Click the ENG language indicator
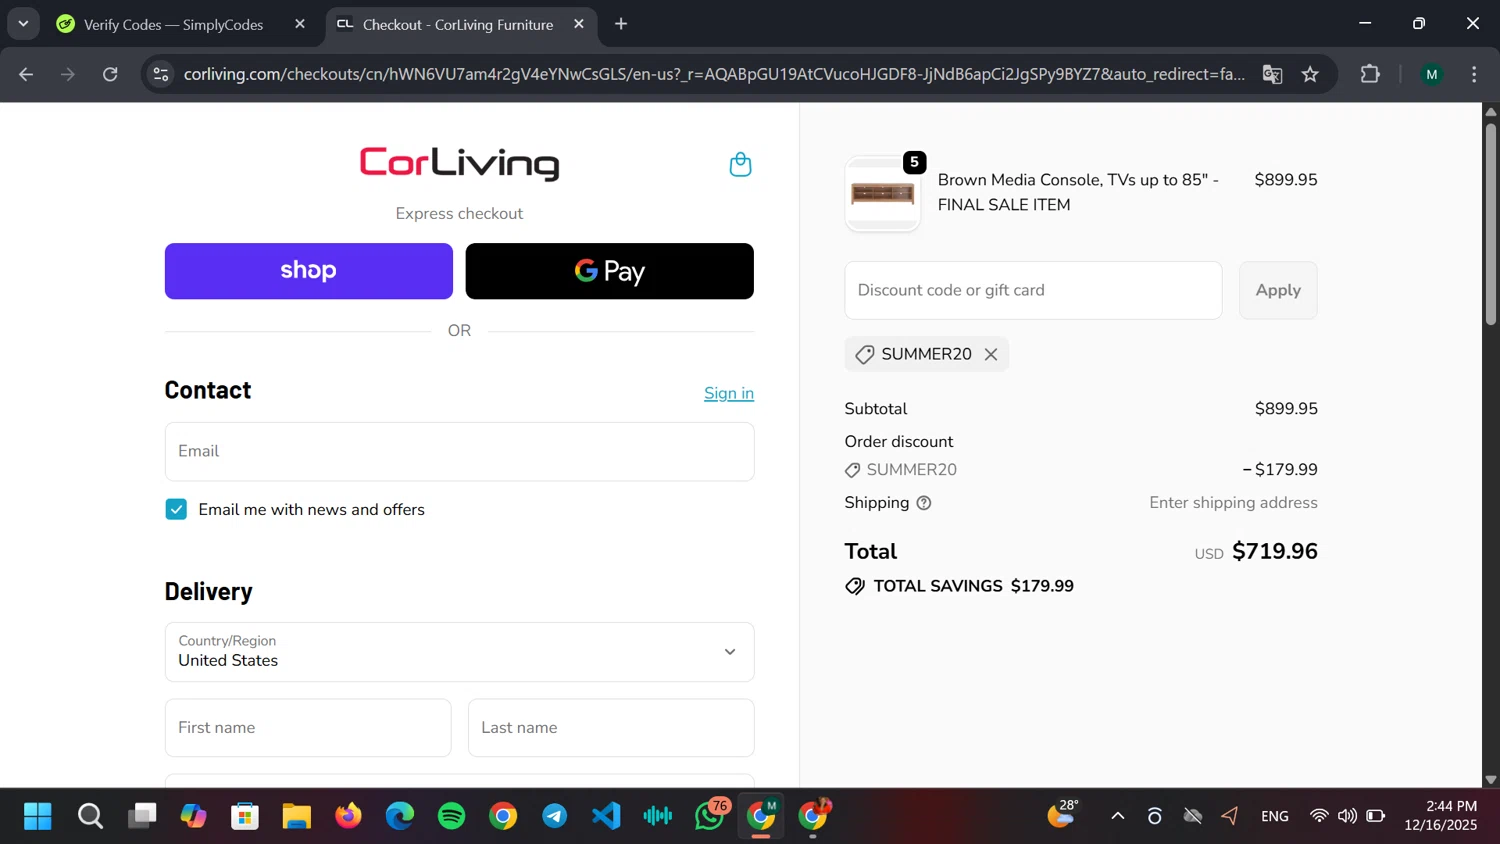Viewport: 1500px width, 844px height. pos(1275,816)
